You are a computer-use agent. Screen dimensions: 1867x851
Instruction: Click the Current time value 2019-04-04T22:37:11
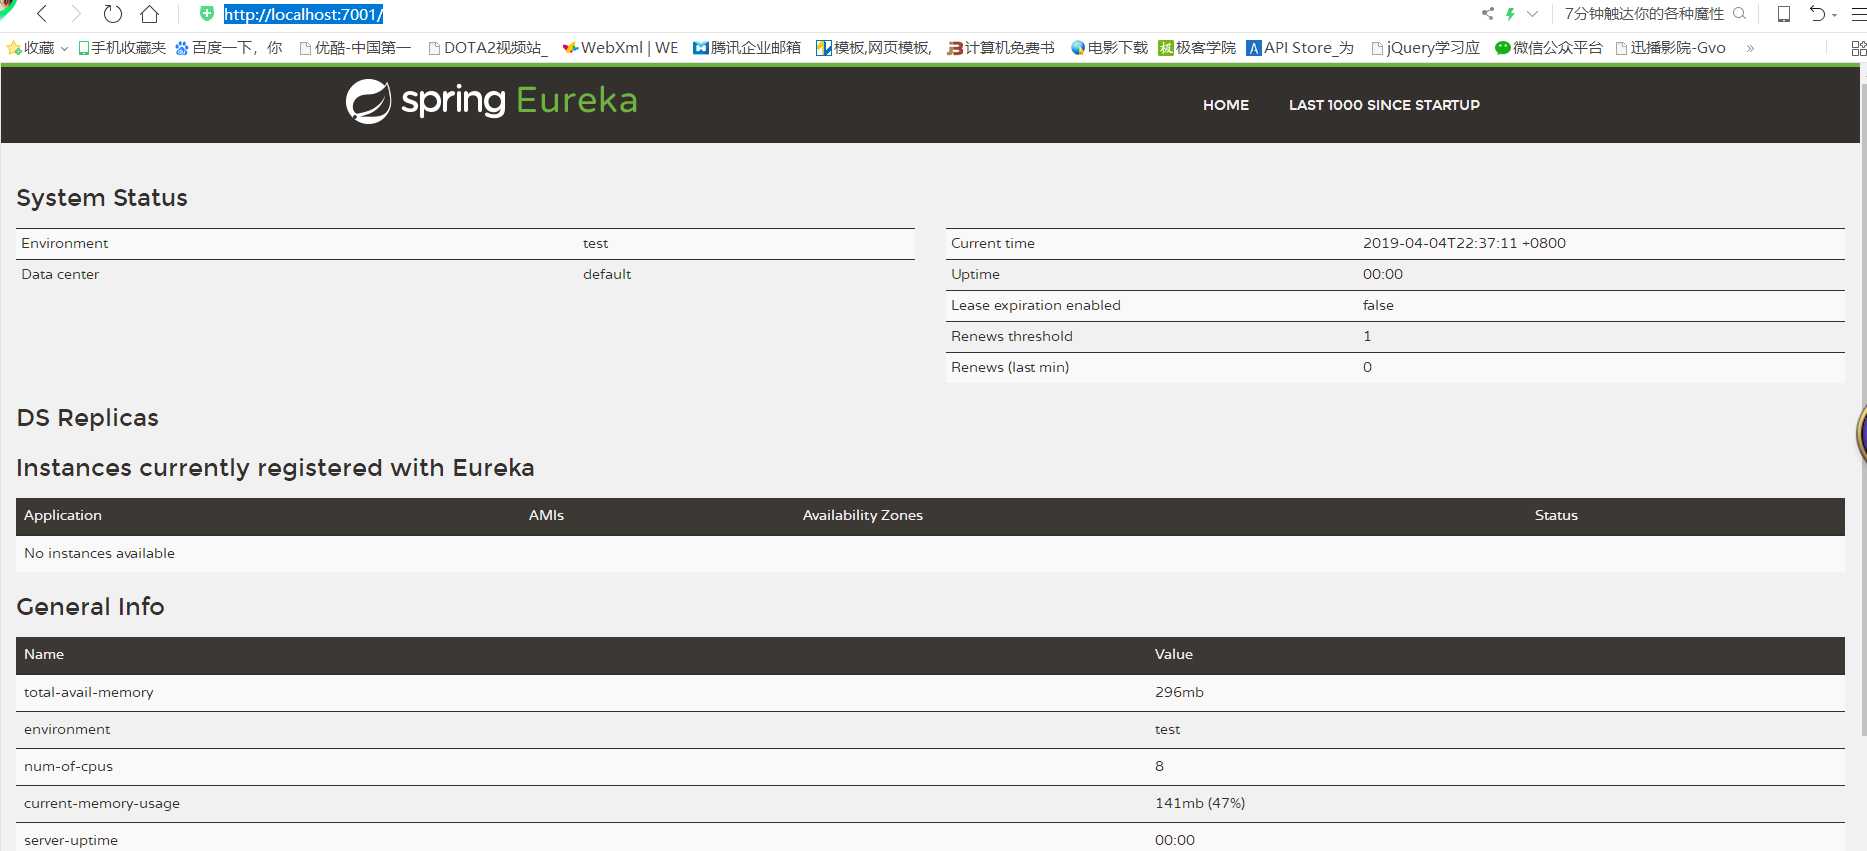[x=1464, y=243]
